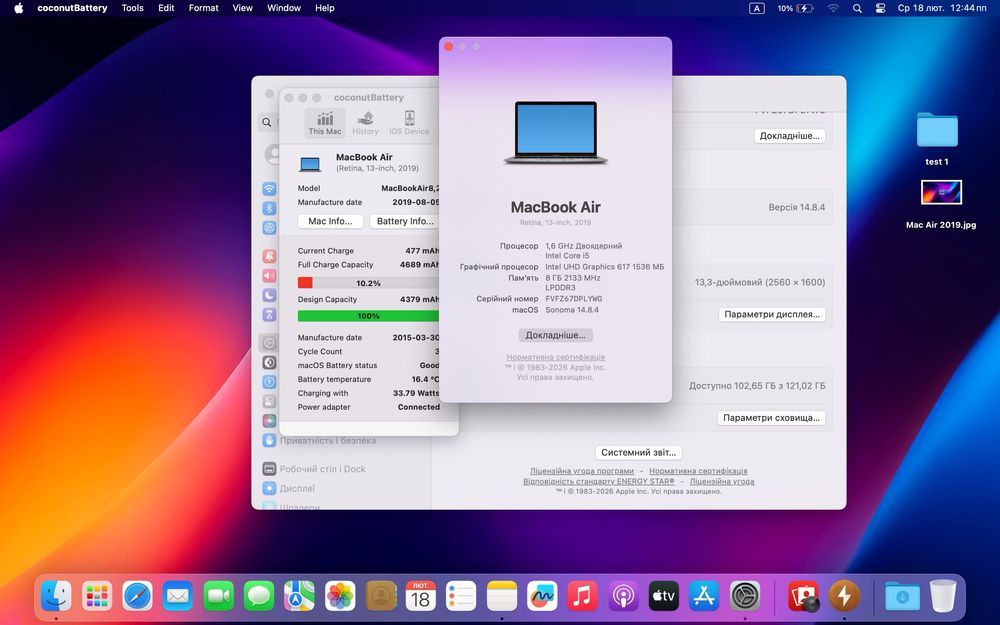The width and height of the screenshot is (1000, 625).
Task: Open Notes from the Dock
Action: pyautogui.click(x=502, y=596)
